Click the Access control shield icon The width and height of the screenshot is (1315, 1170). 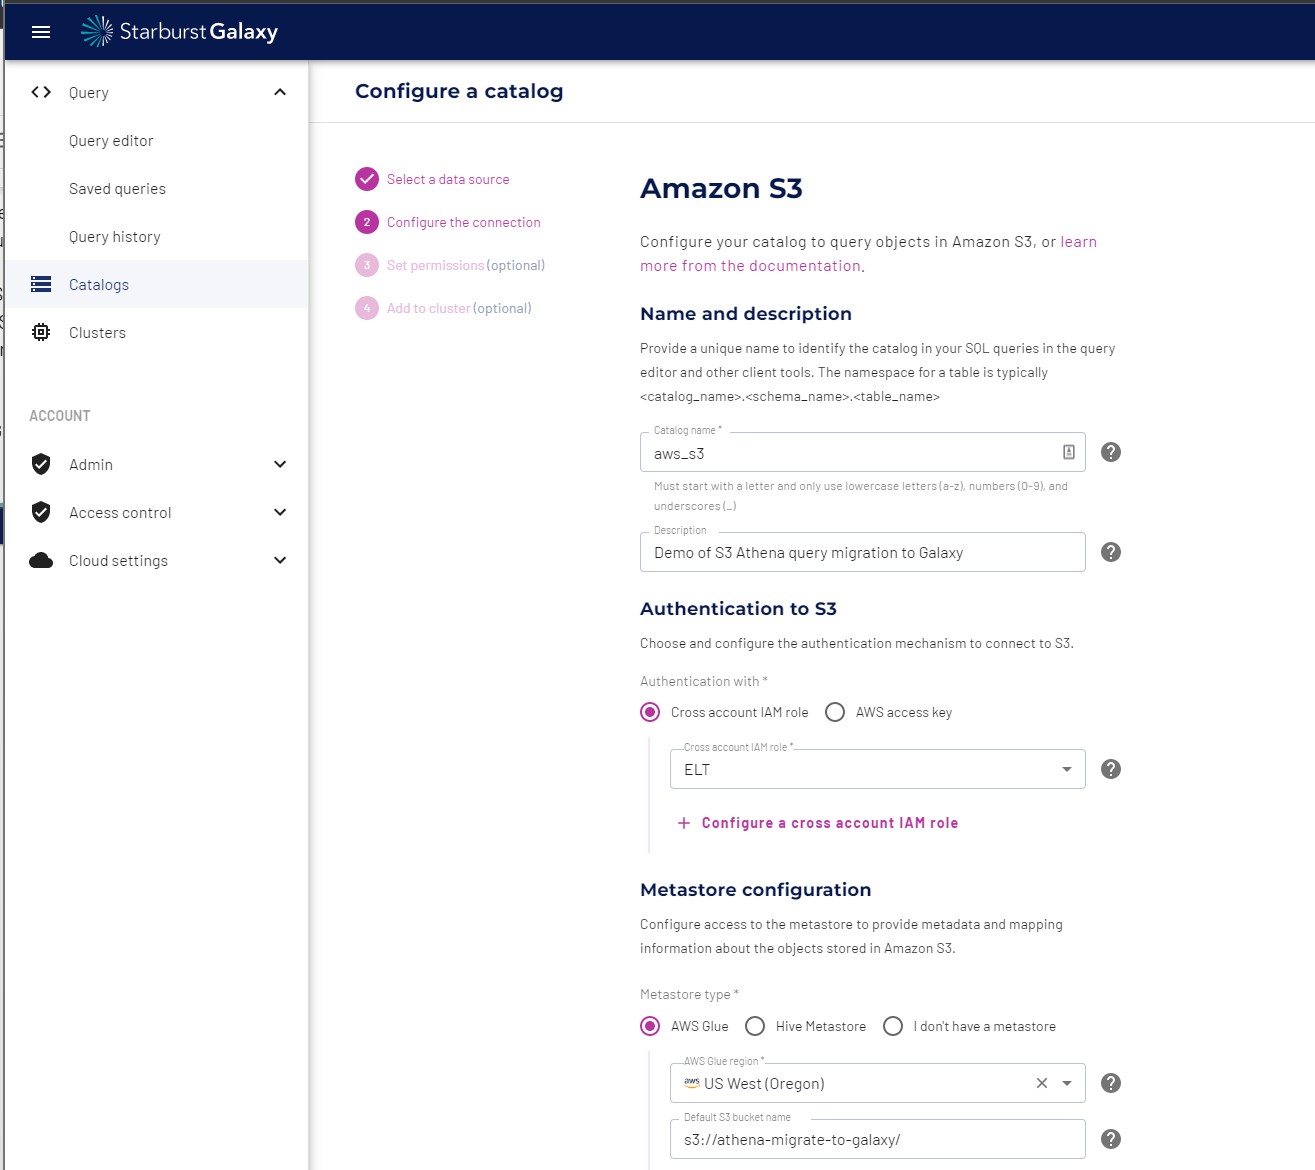click(41, 512)
